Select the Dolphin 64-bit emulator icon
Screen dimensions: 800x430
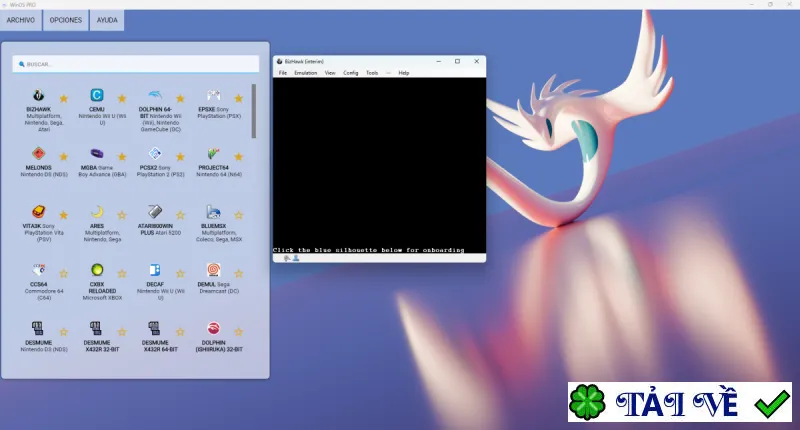coord(155,95)
